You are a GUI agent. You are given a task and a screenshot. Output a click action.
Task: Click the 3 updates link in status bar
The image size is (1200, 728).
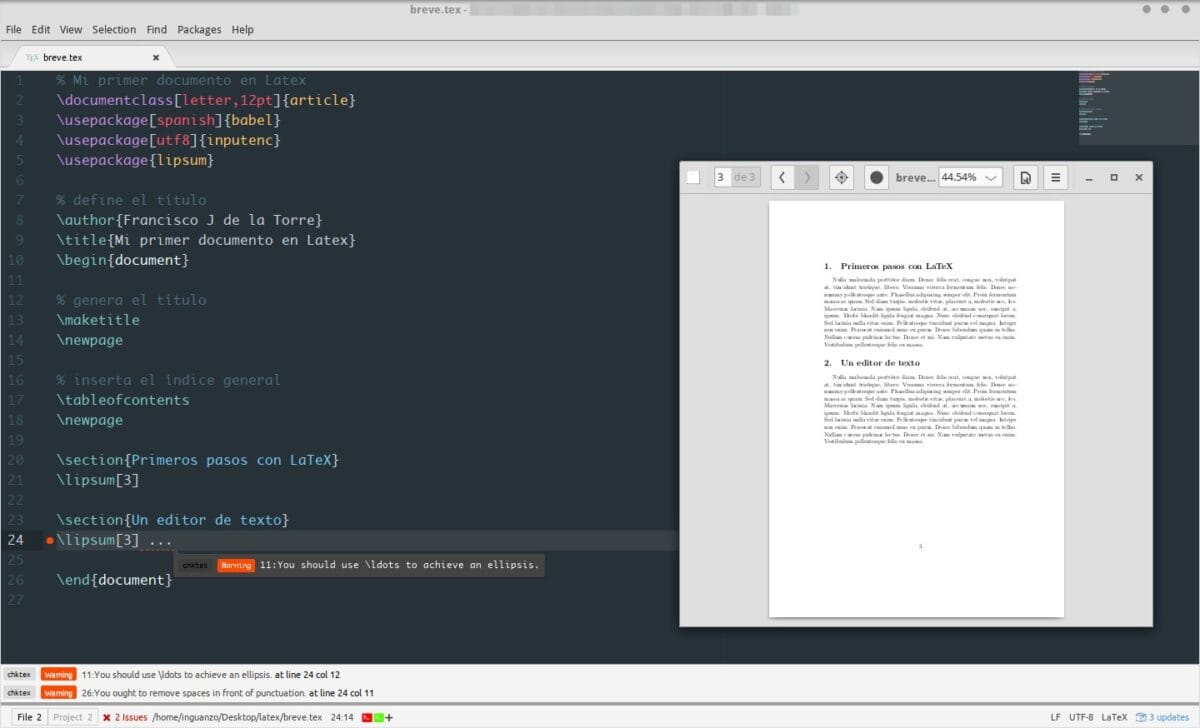point(1163,716)
